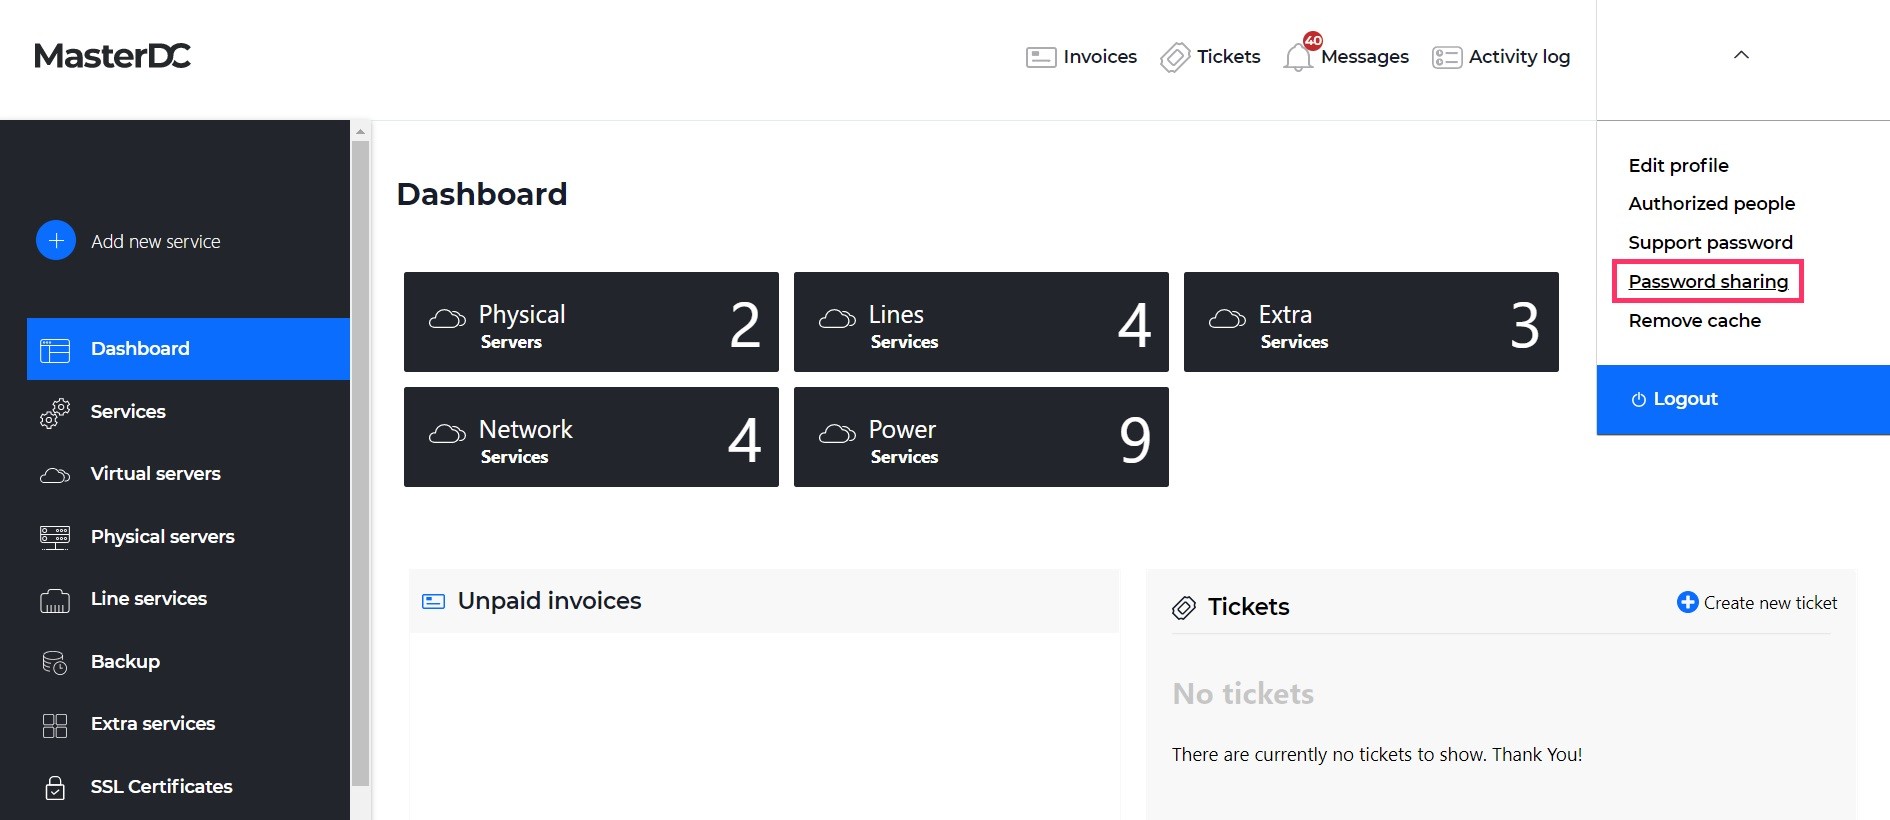1890x820 pixels.
Task: Collapse the user menu with chevron arrow
Action: point(1741,55)
